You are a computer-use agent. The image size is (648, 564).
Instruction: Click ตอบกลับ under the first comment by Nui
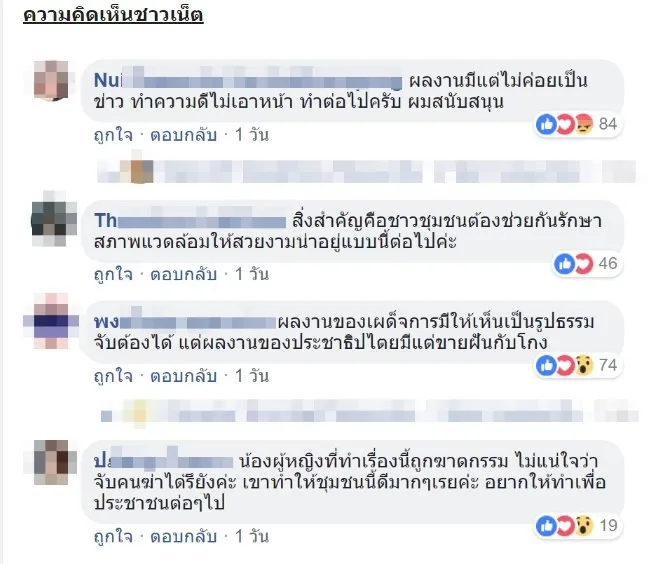[x=183, y=135]
